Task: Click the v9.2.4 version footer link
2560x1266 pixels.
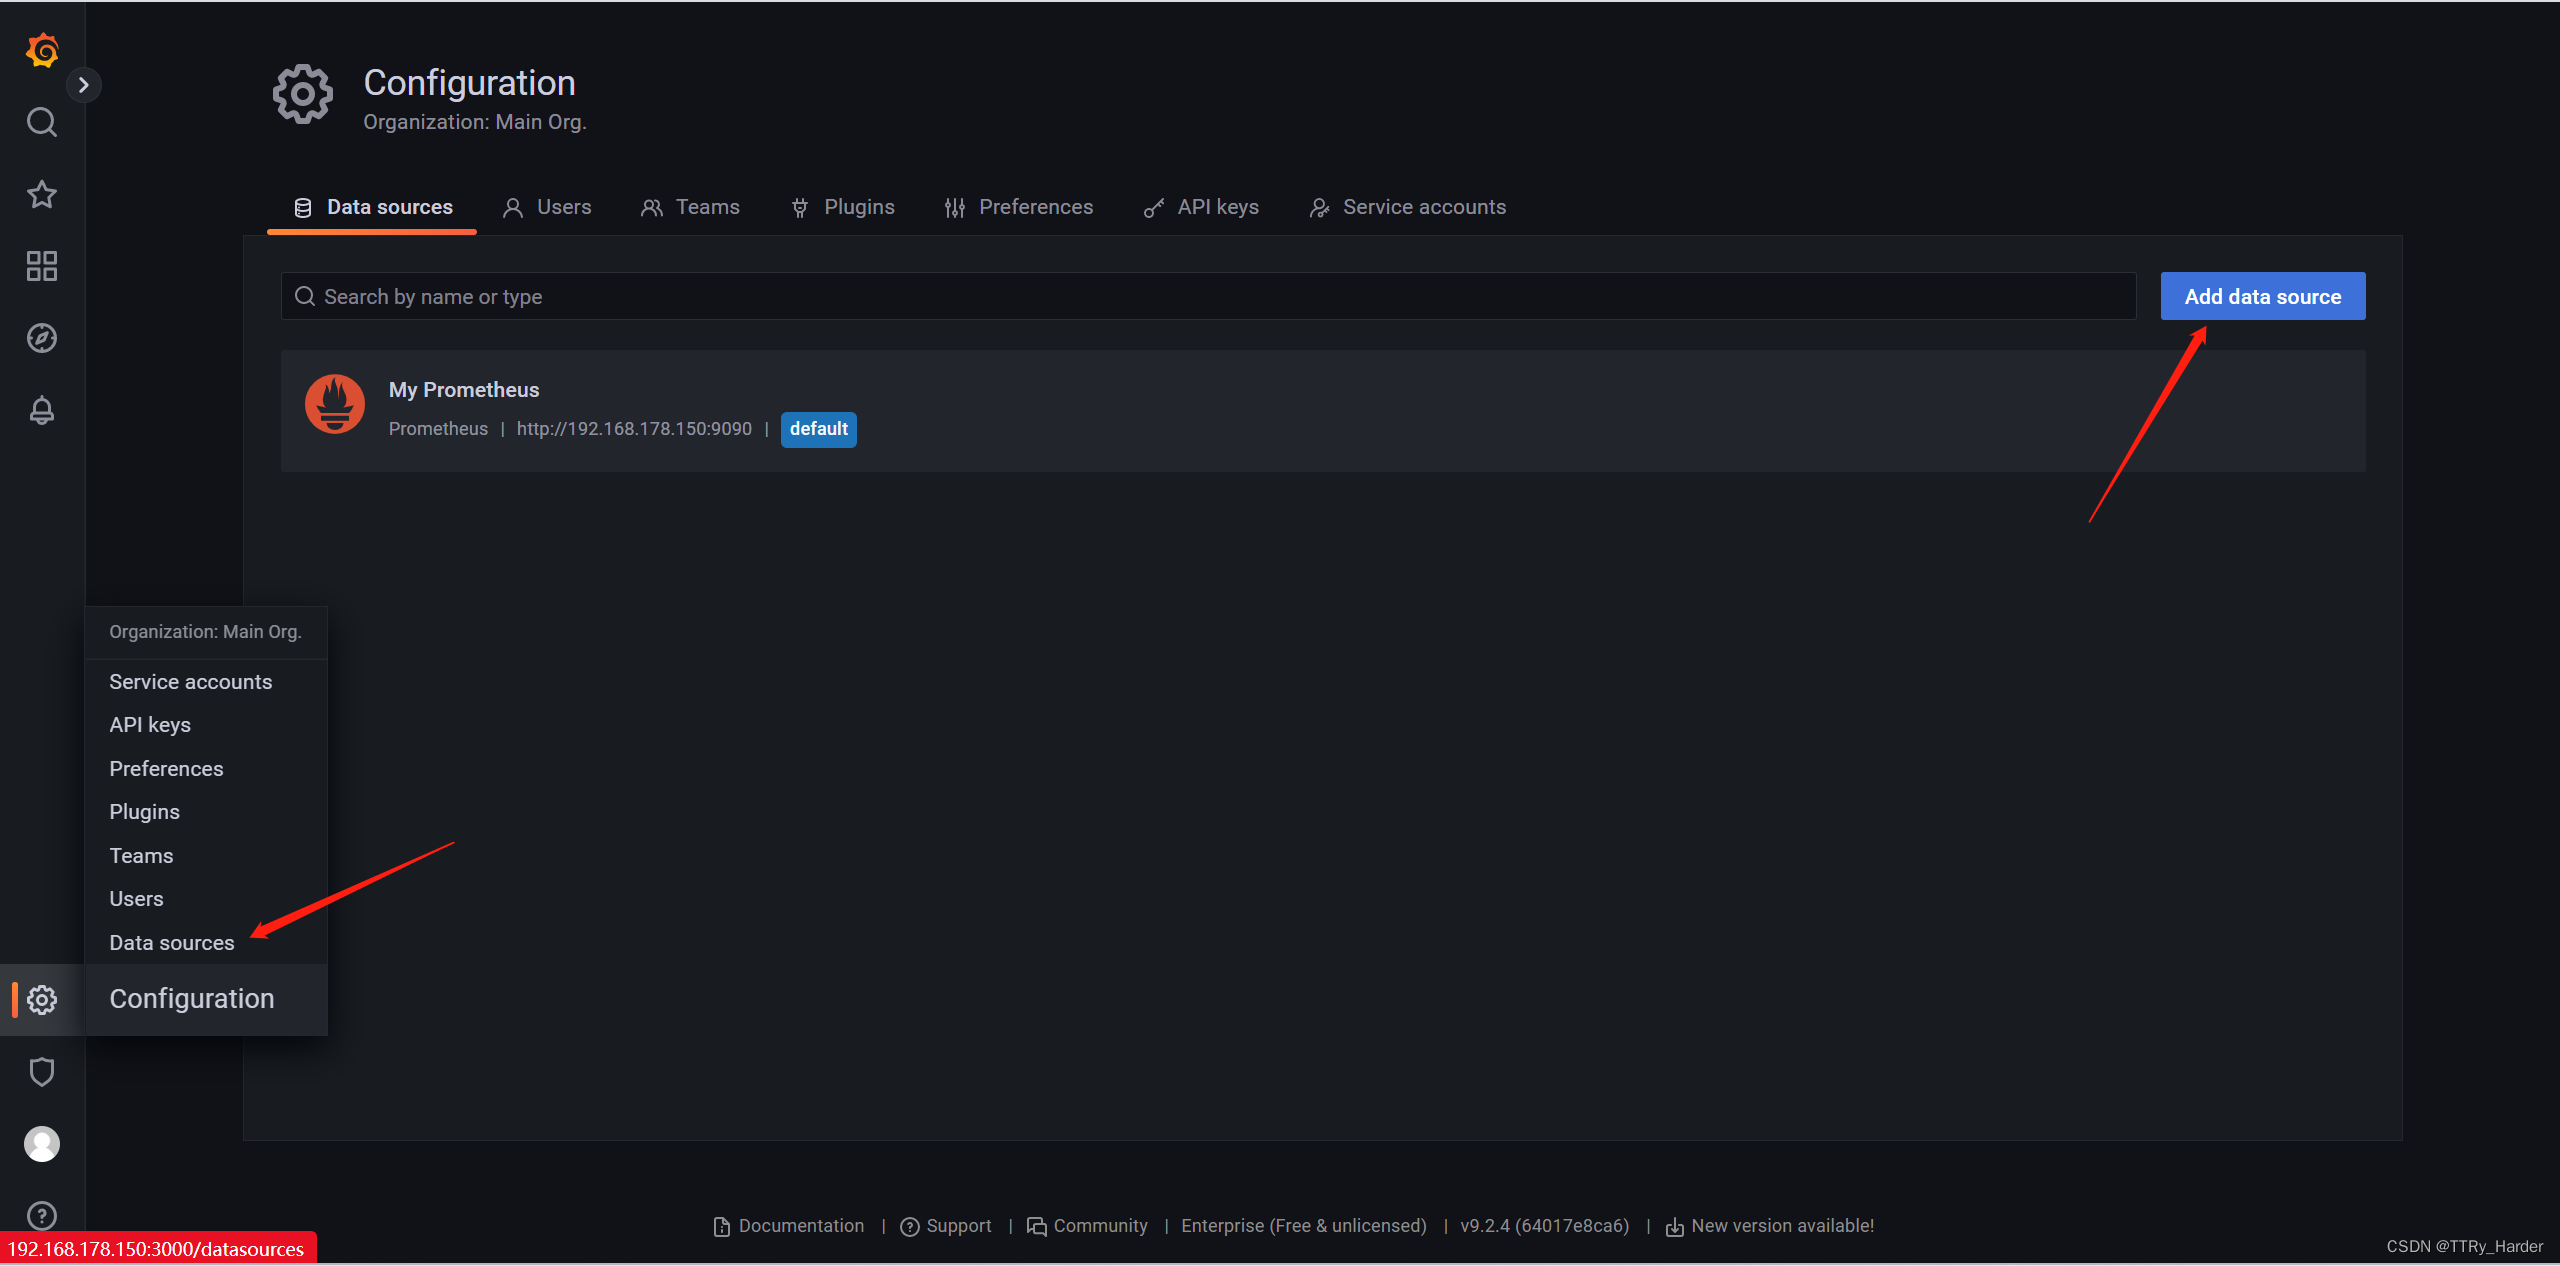Action: click(1545, 1226)
